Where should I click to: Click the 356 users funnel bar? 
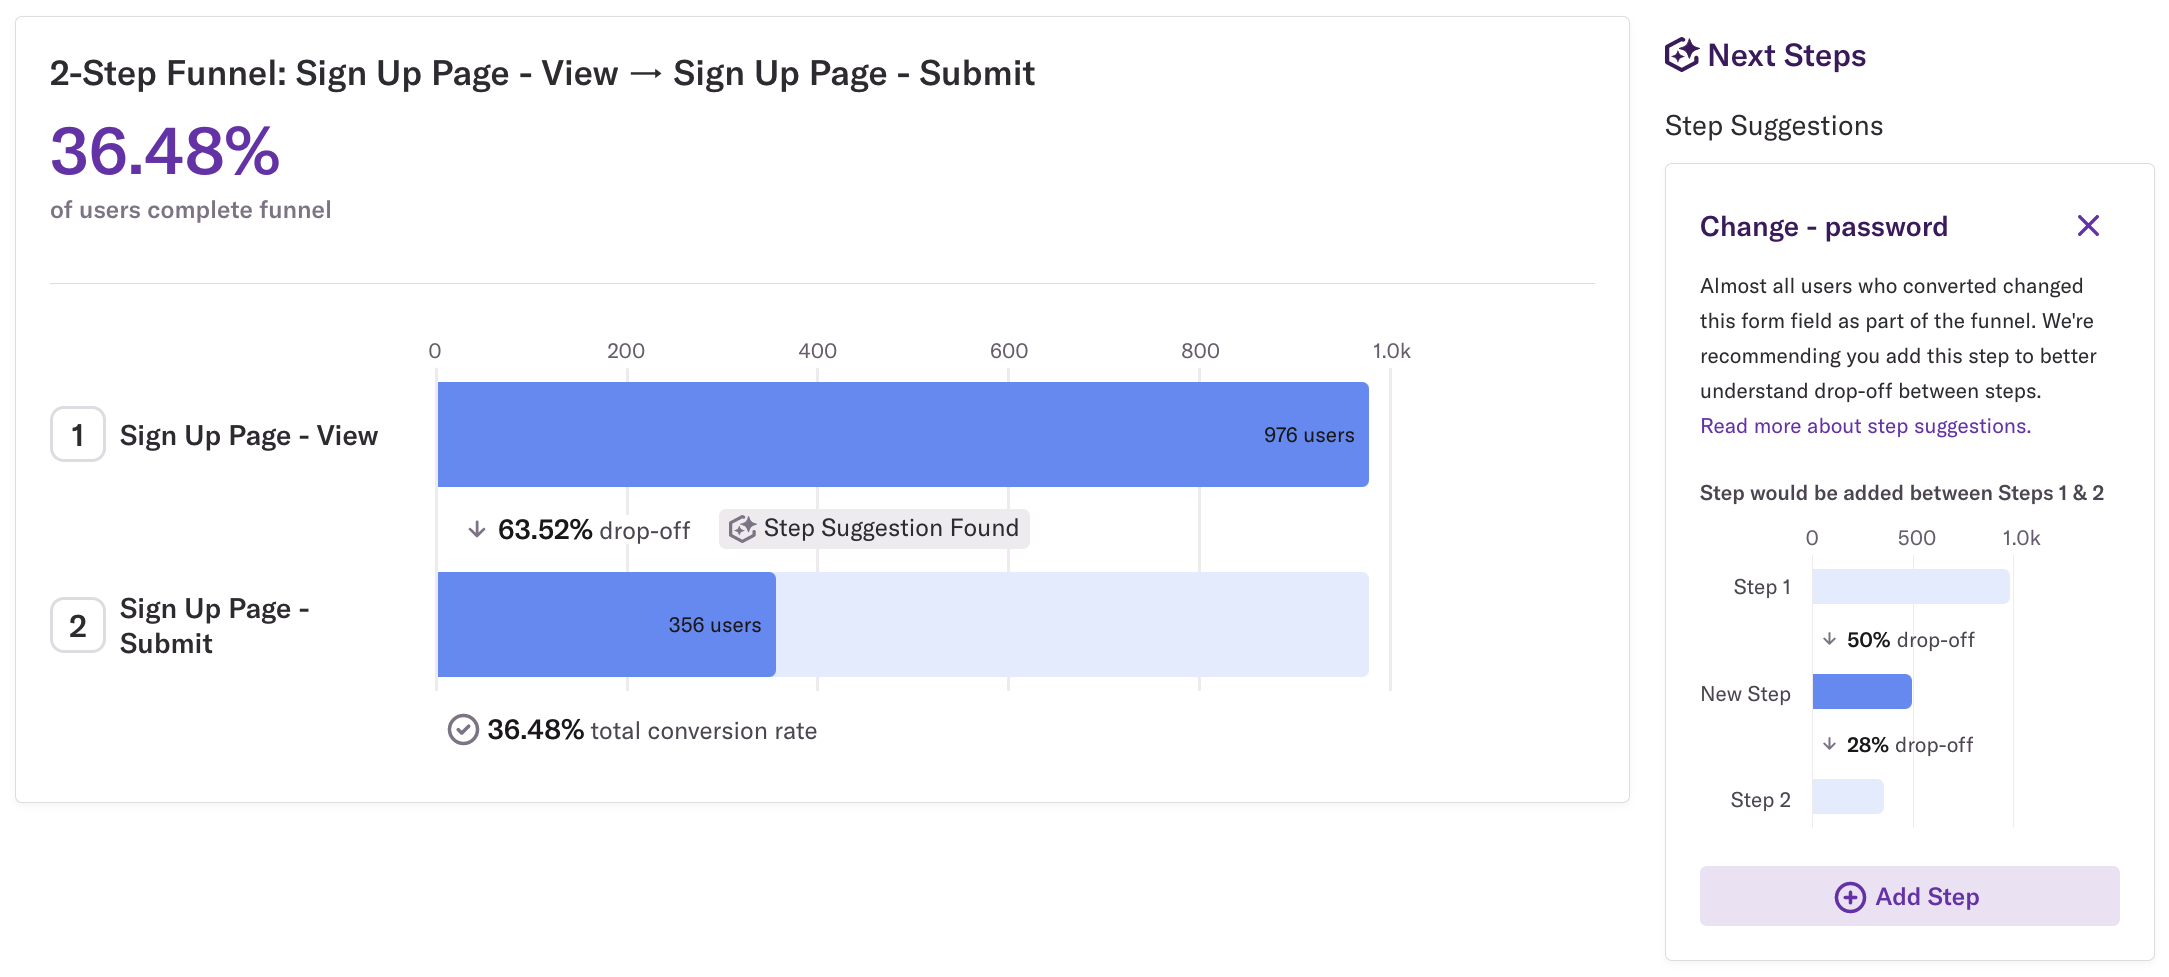606,624
